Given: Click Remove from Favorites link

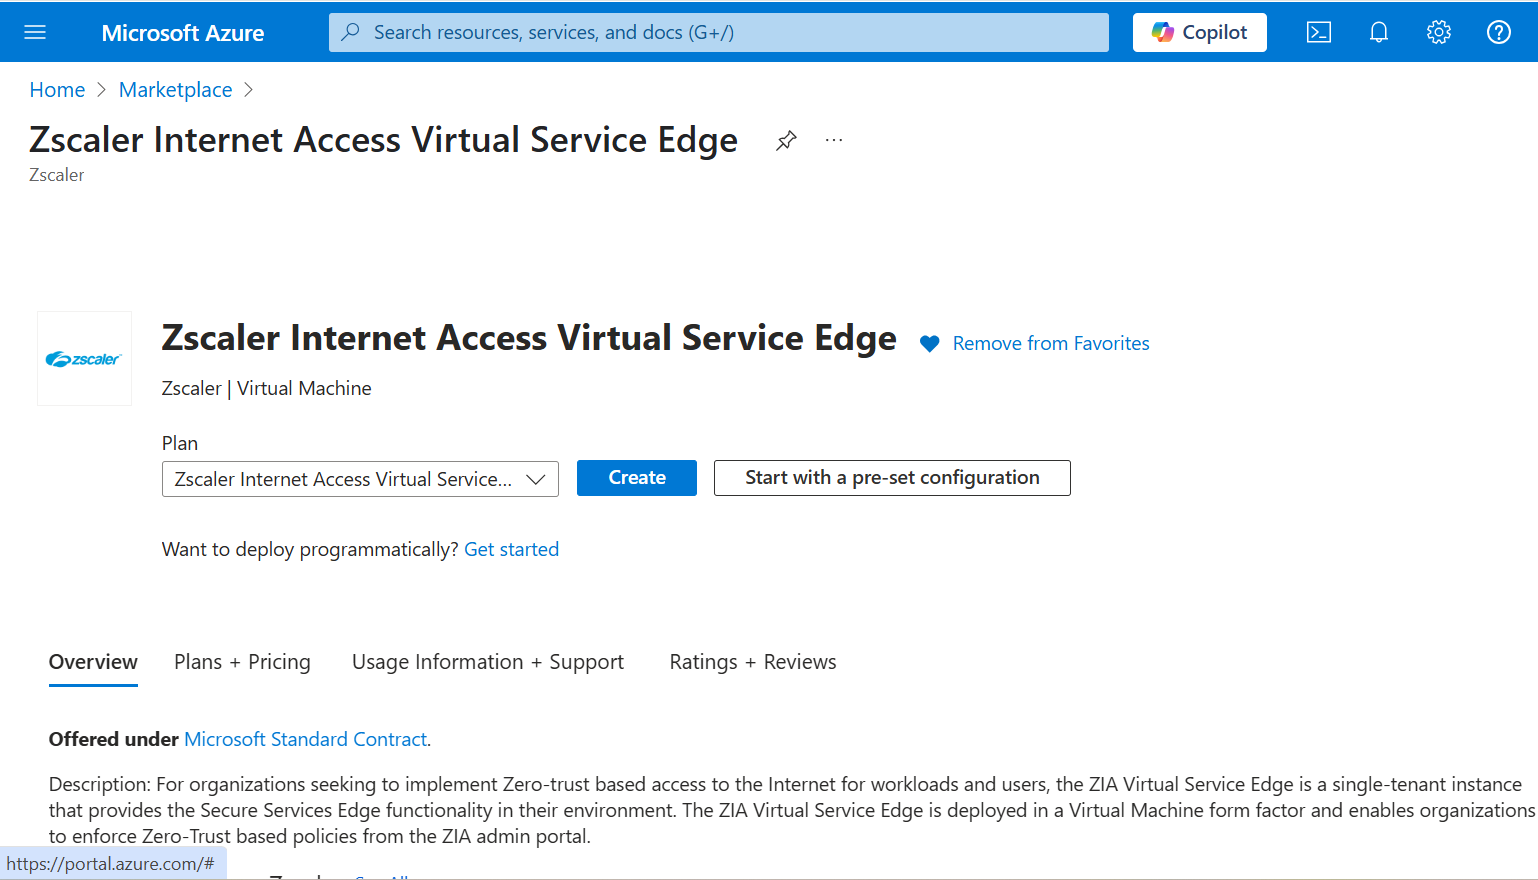Looking at the screenshot, I should [x=1051, y=343].
